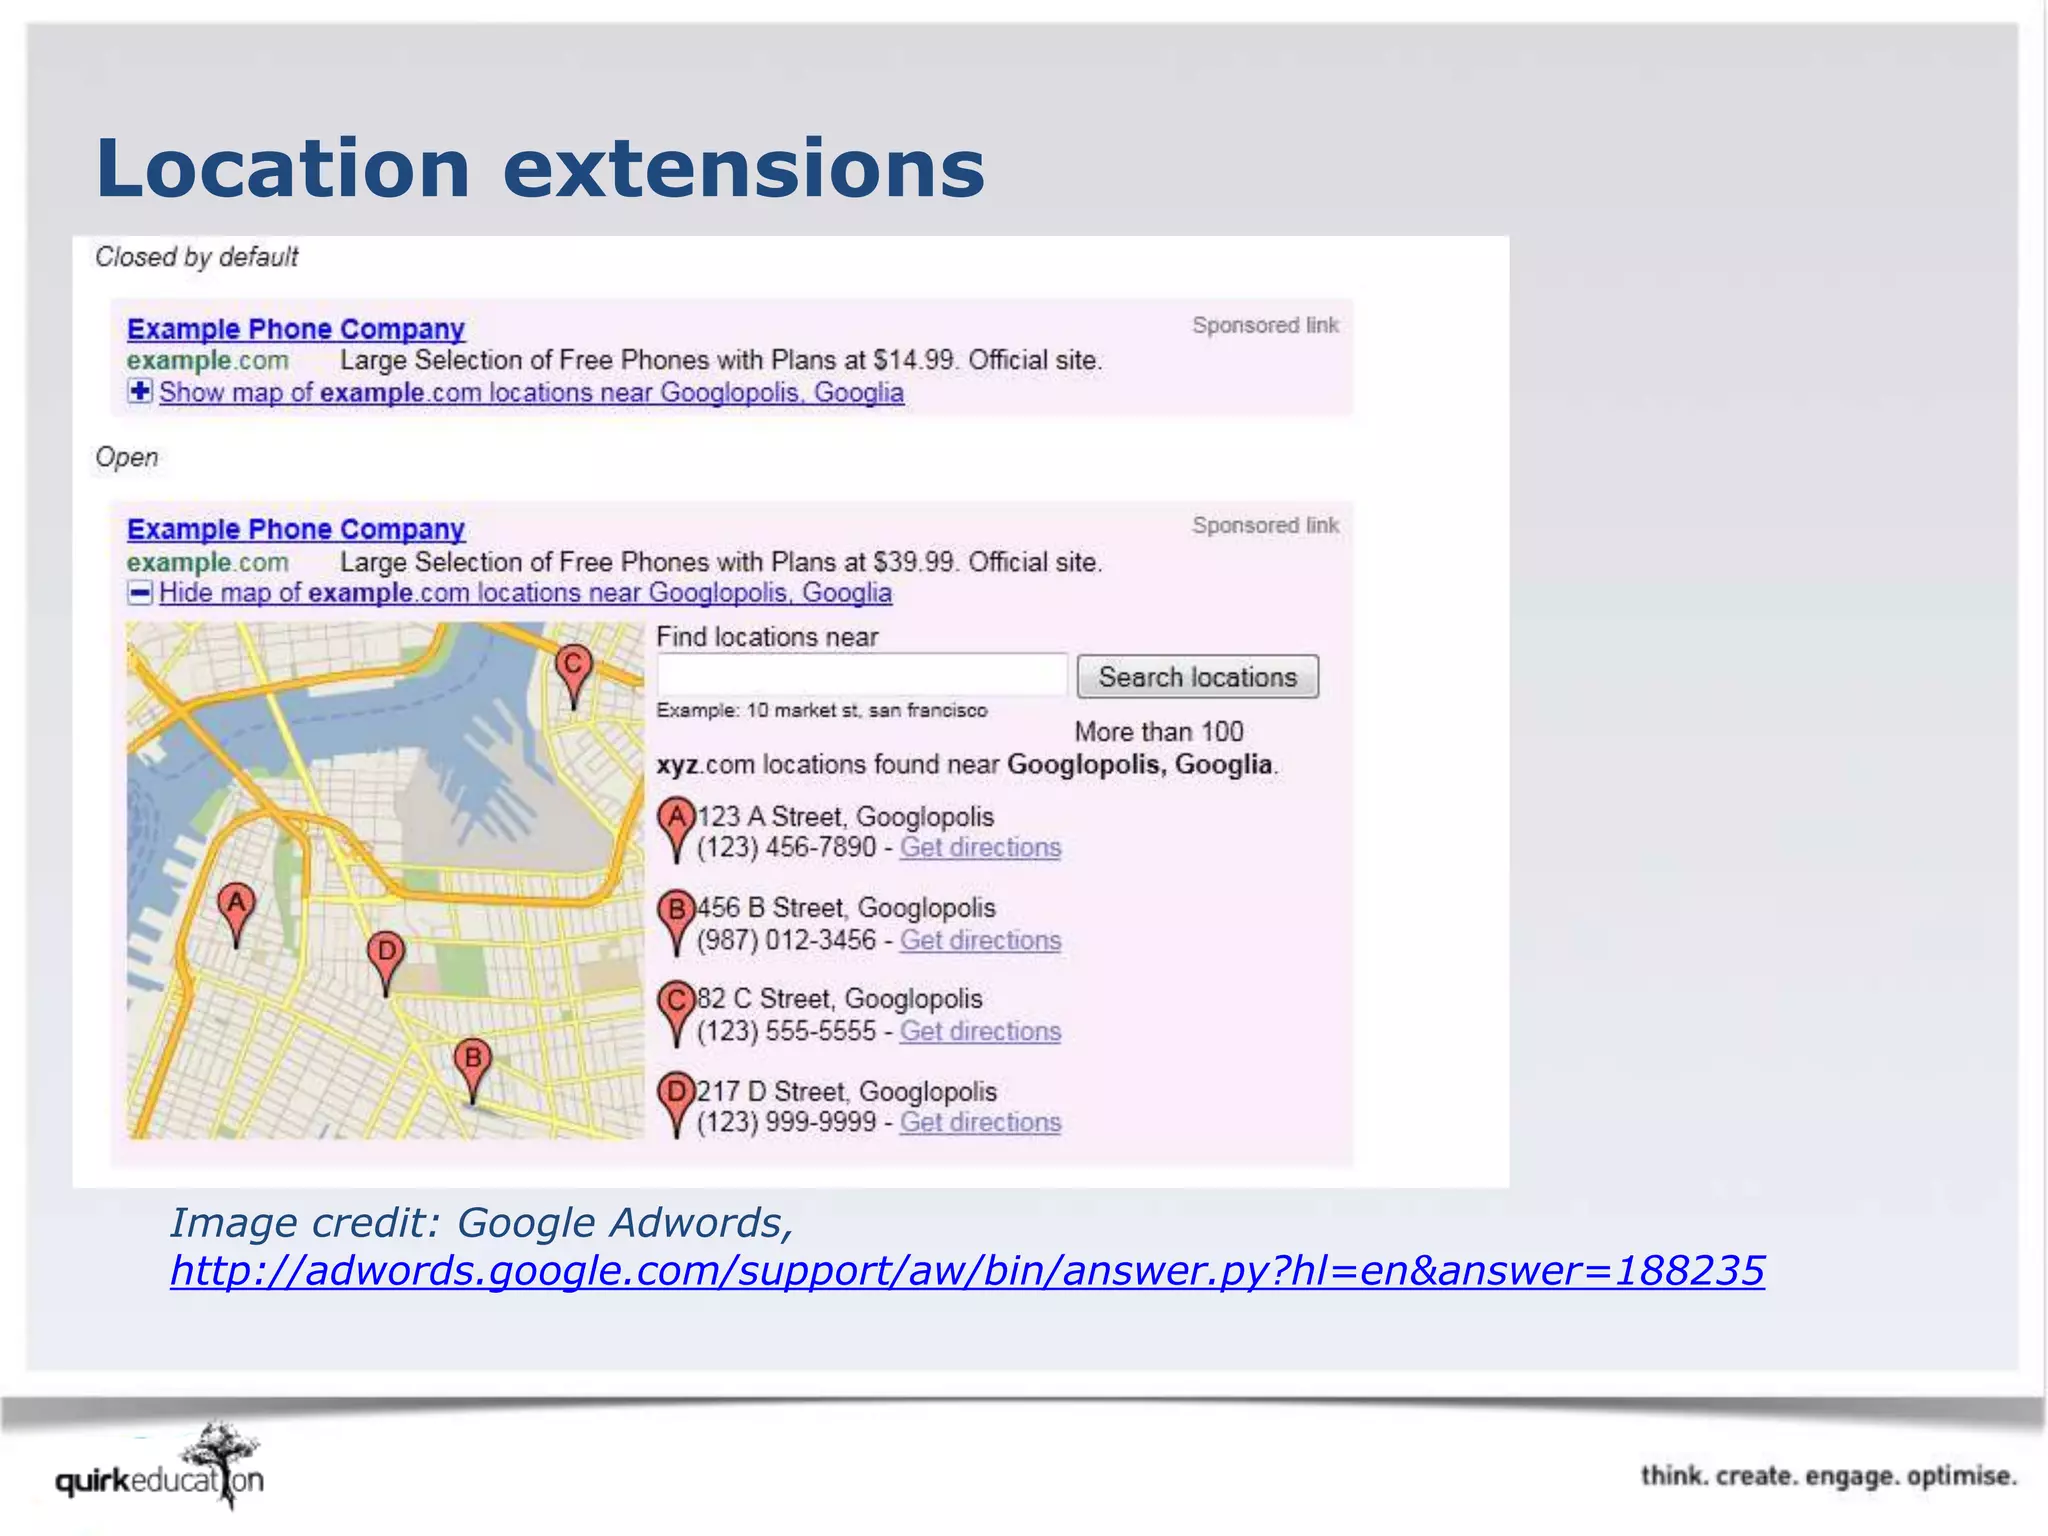2048x1536 pixels.
Task: Click marker B beside 456 B Street
Action: [676, 922]
